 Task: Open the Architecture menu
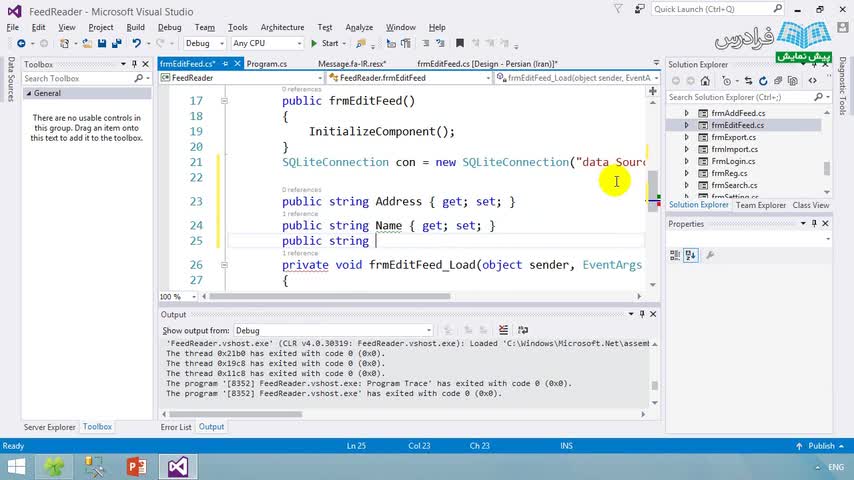pos(282,27)
